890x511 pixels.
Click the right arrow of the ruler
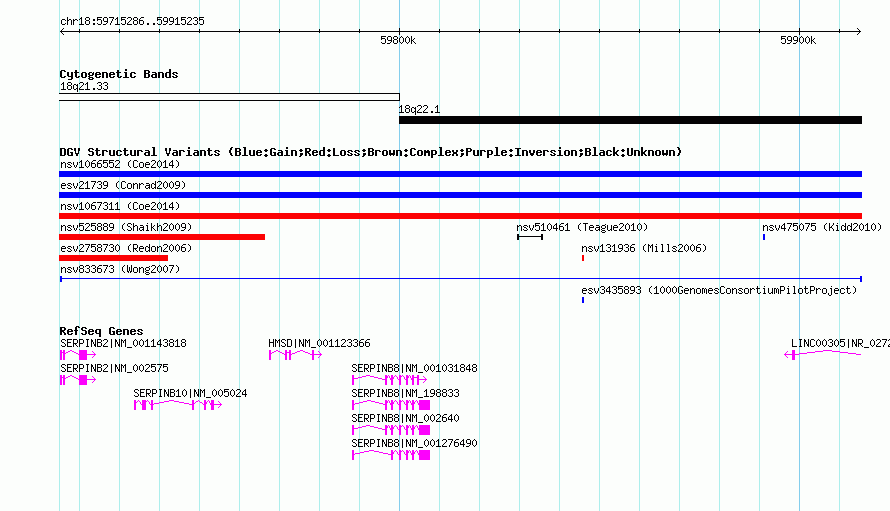click(859, 32)
